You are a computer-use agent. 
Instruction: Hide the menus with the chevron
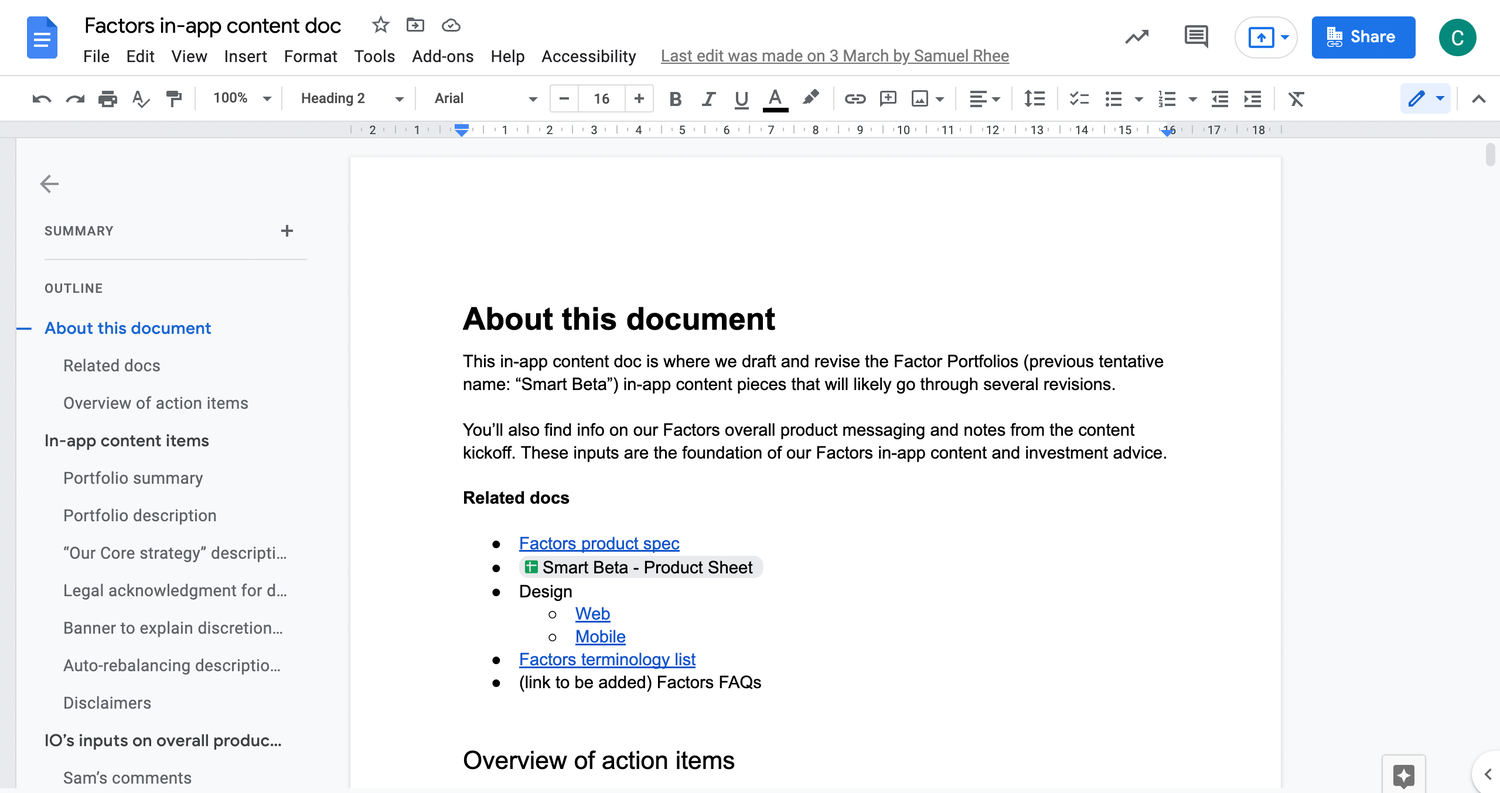click(x=1478, y=98)
